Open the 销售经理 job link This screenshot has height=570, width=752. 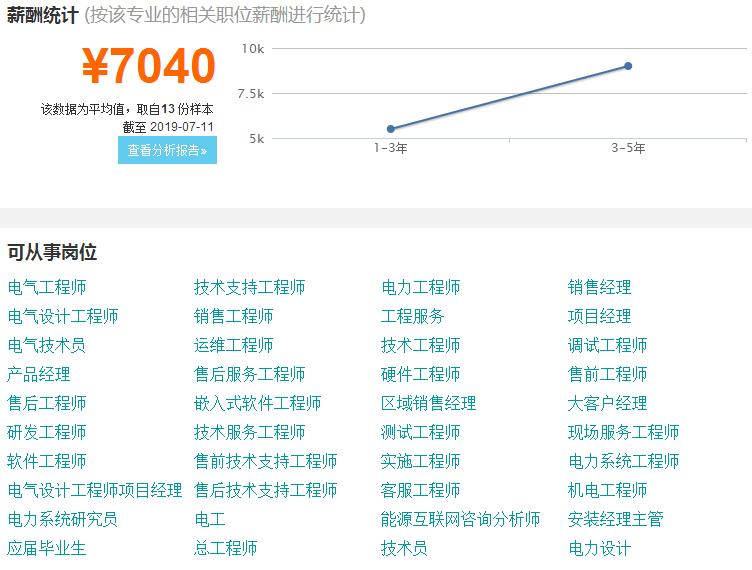point(599,287)
